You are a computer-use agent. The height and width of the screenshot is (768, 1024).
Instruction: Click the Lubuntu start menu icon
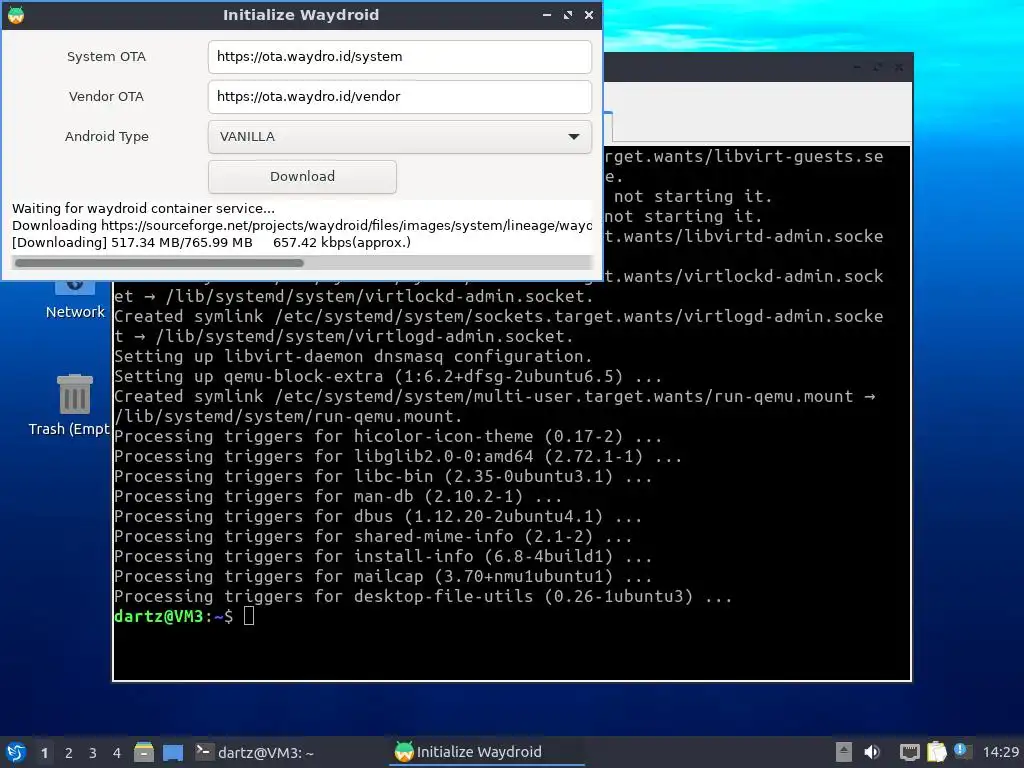16,752
